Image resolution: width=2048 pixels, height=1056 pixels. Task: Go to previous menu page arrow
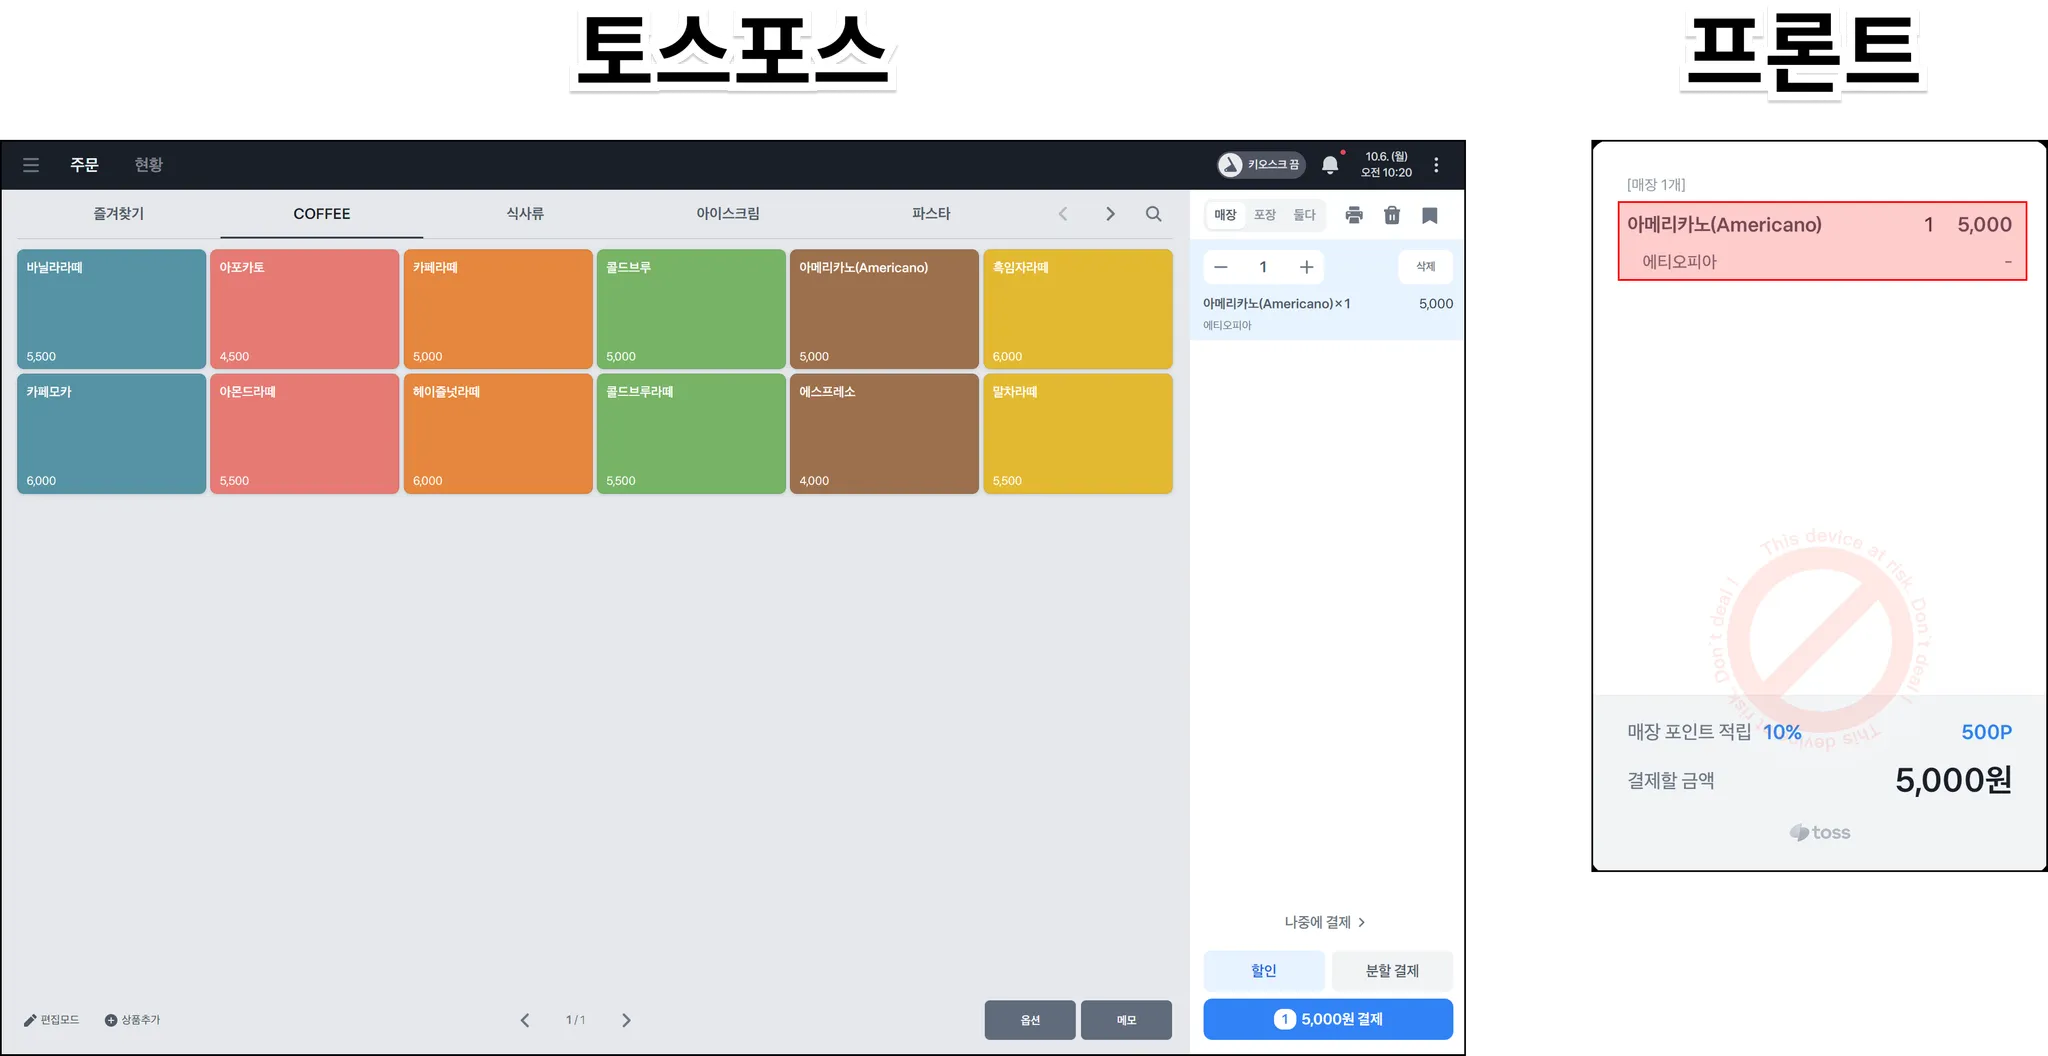click(525, 1020)
